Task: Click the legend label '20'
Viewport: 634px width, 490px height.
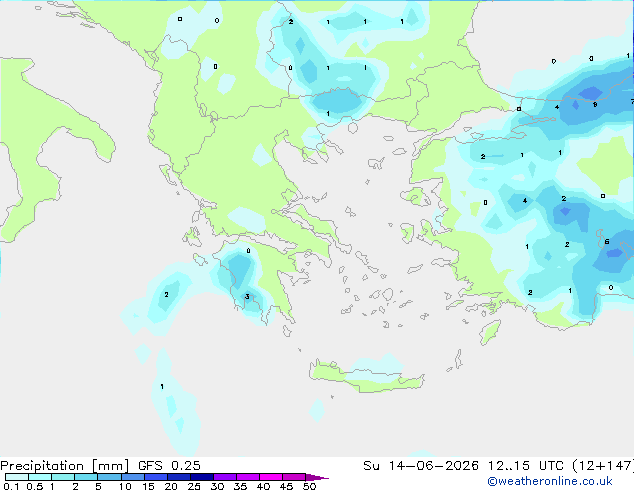Action: pos(171,486)
